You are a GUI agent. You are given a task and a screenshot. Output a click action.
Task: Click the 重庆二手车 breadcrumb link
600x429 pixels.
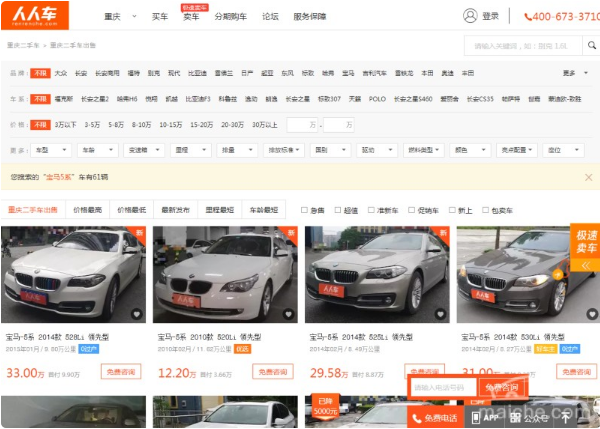[23, 46]
